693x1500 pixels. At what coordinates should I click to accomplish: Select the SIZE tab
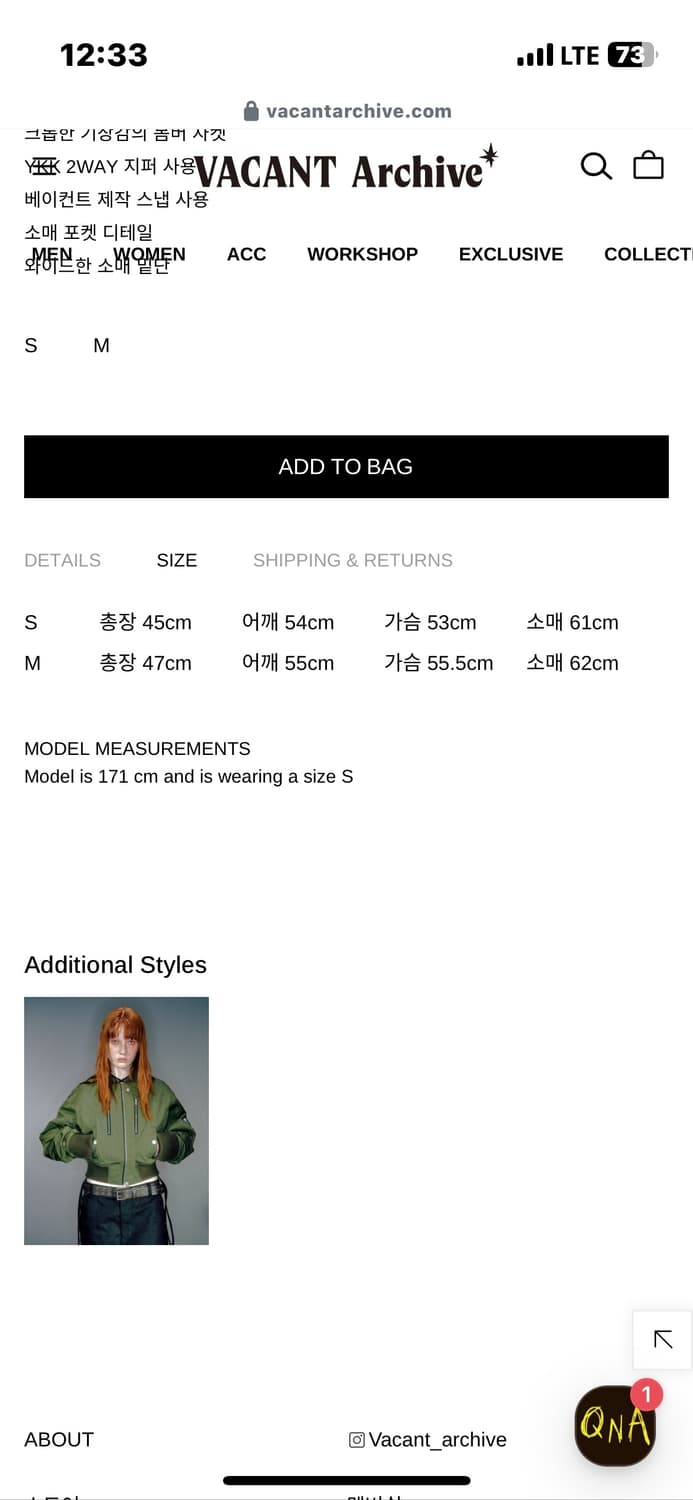(177, 560)
